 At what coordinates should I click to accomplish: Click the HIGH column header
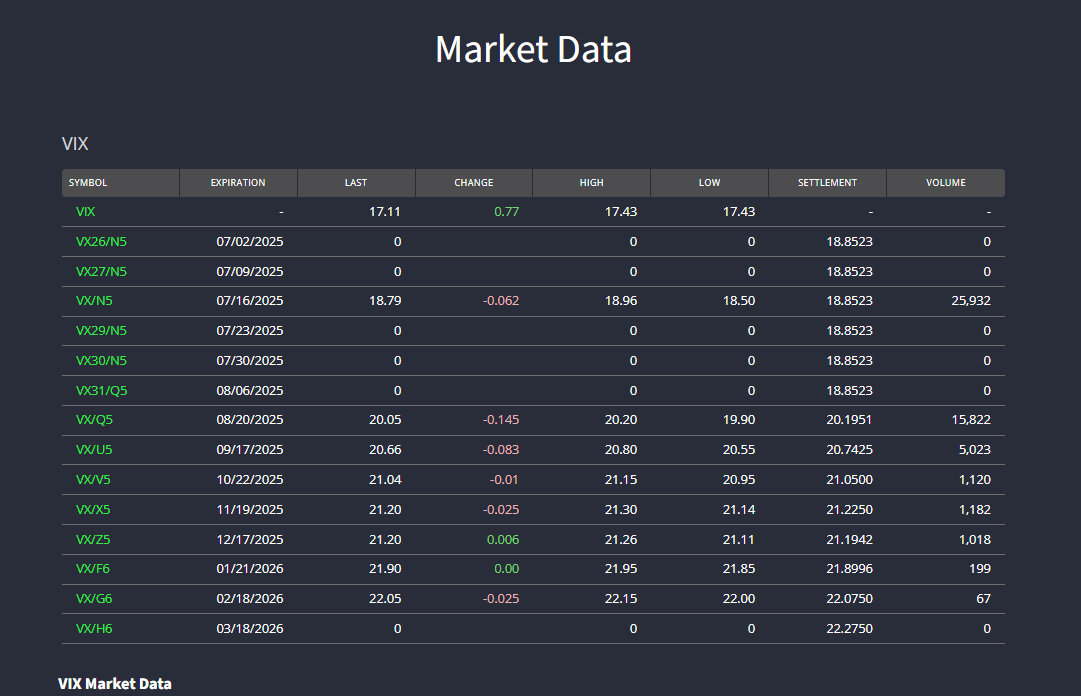click(592, 183)
